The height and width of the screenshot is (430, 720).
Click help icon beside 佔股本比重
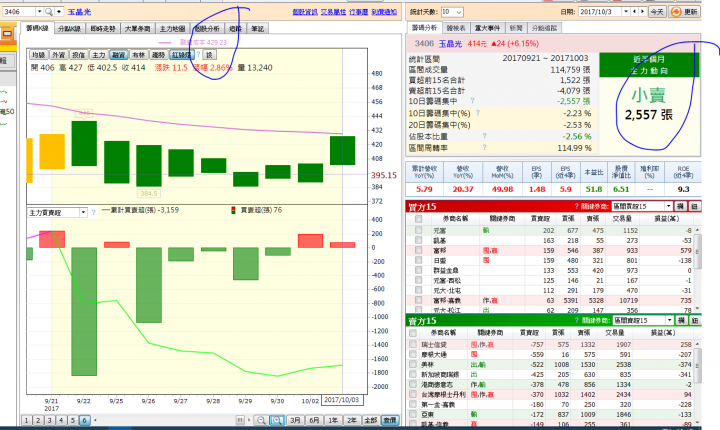tap(484, 136)
